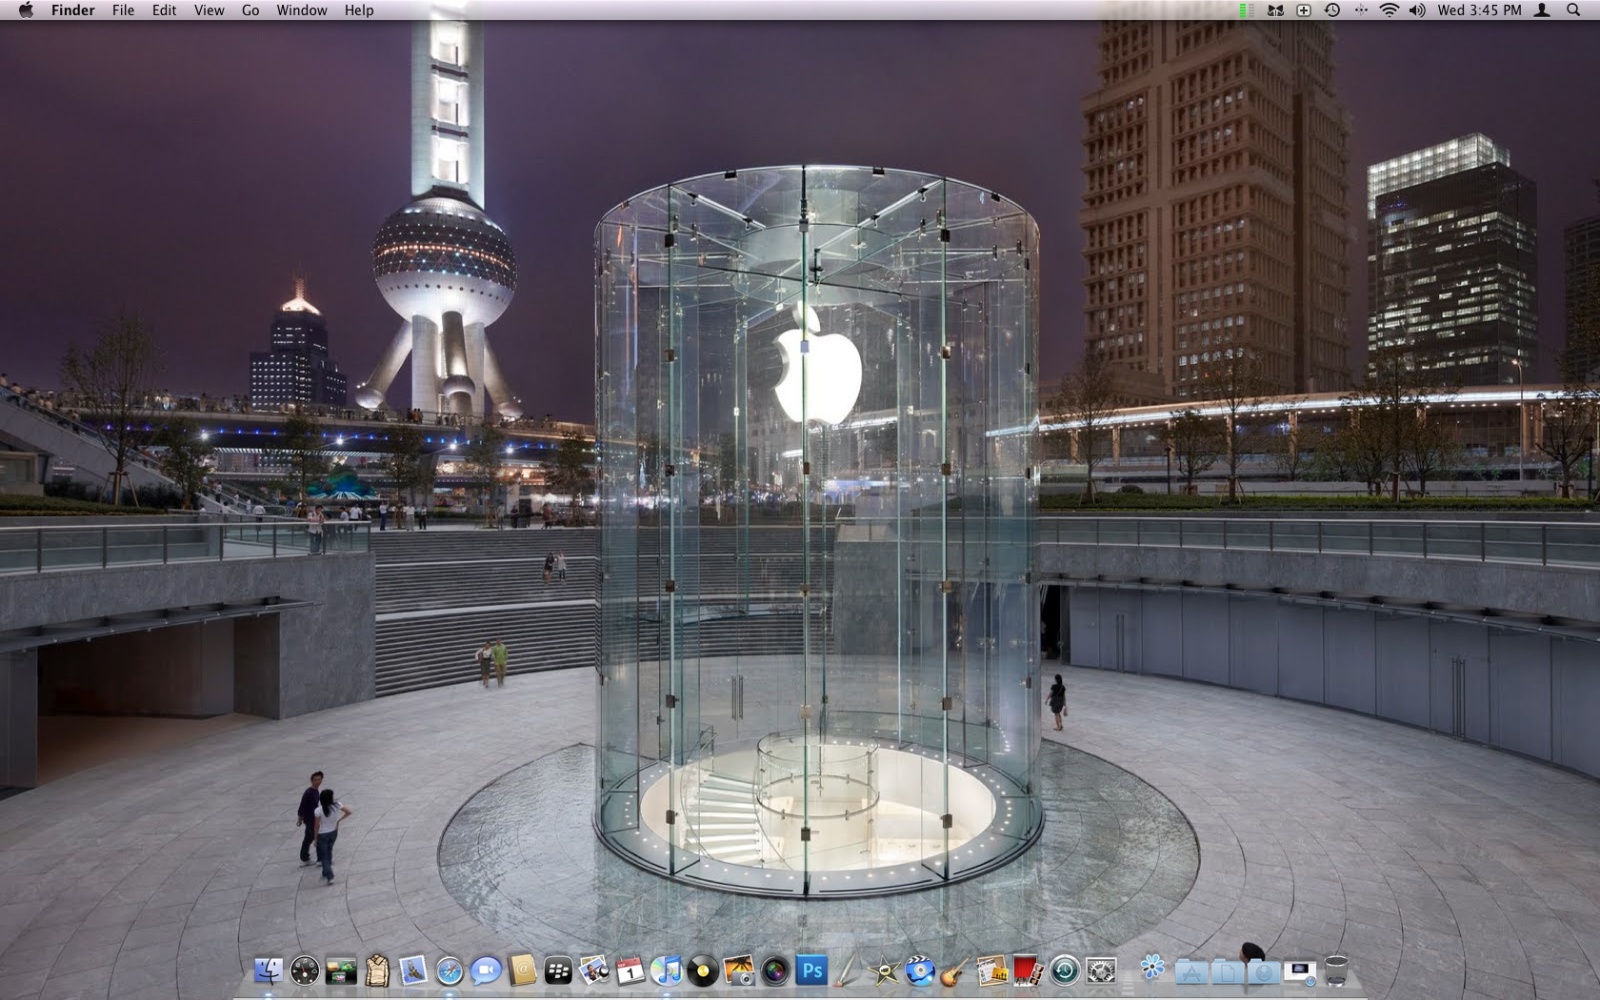Open the Documents folder stack in Dock
Screen dimensions: 1600x1000
pyautogui.click(x=1227, y=970)
